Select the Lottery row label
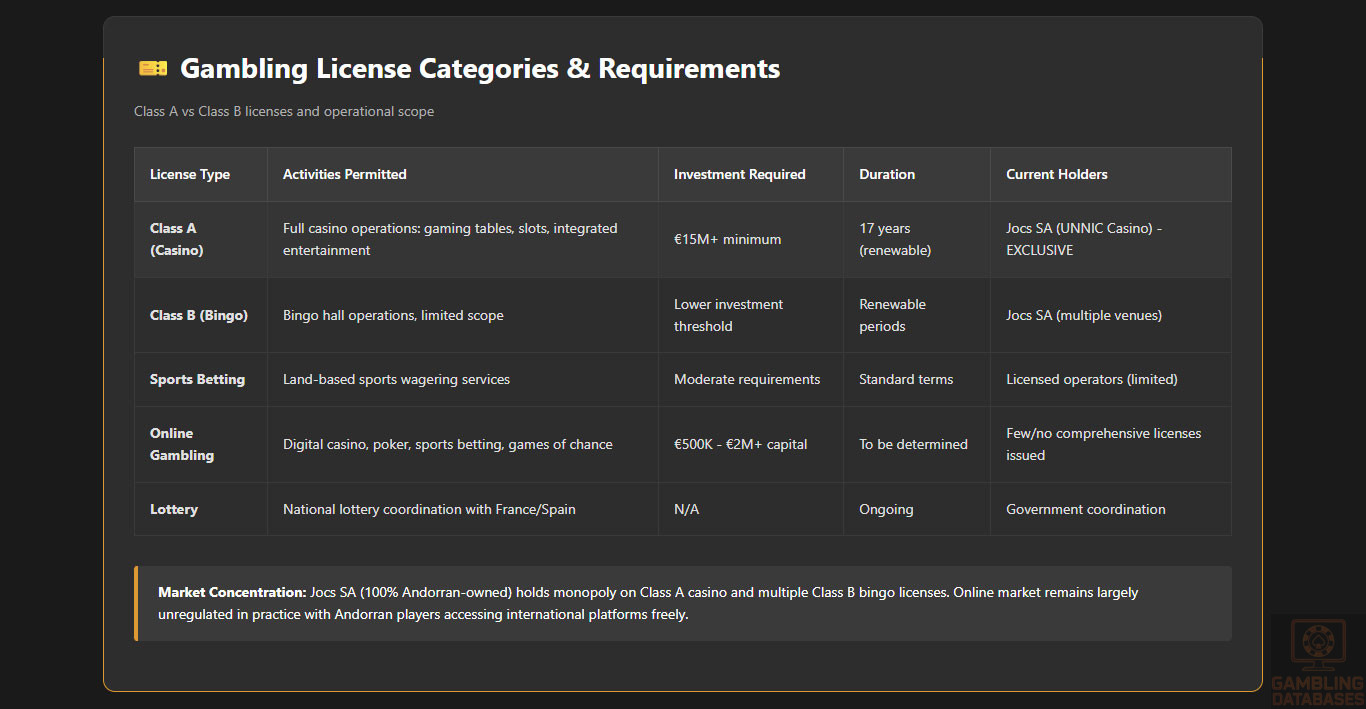The width and height of the screenshot is (1366, 709). 174,509
